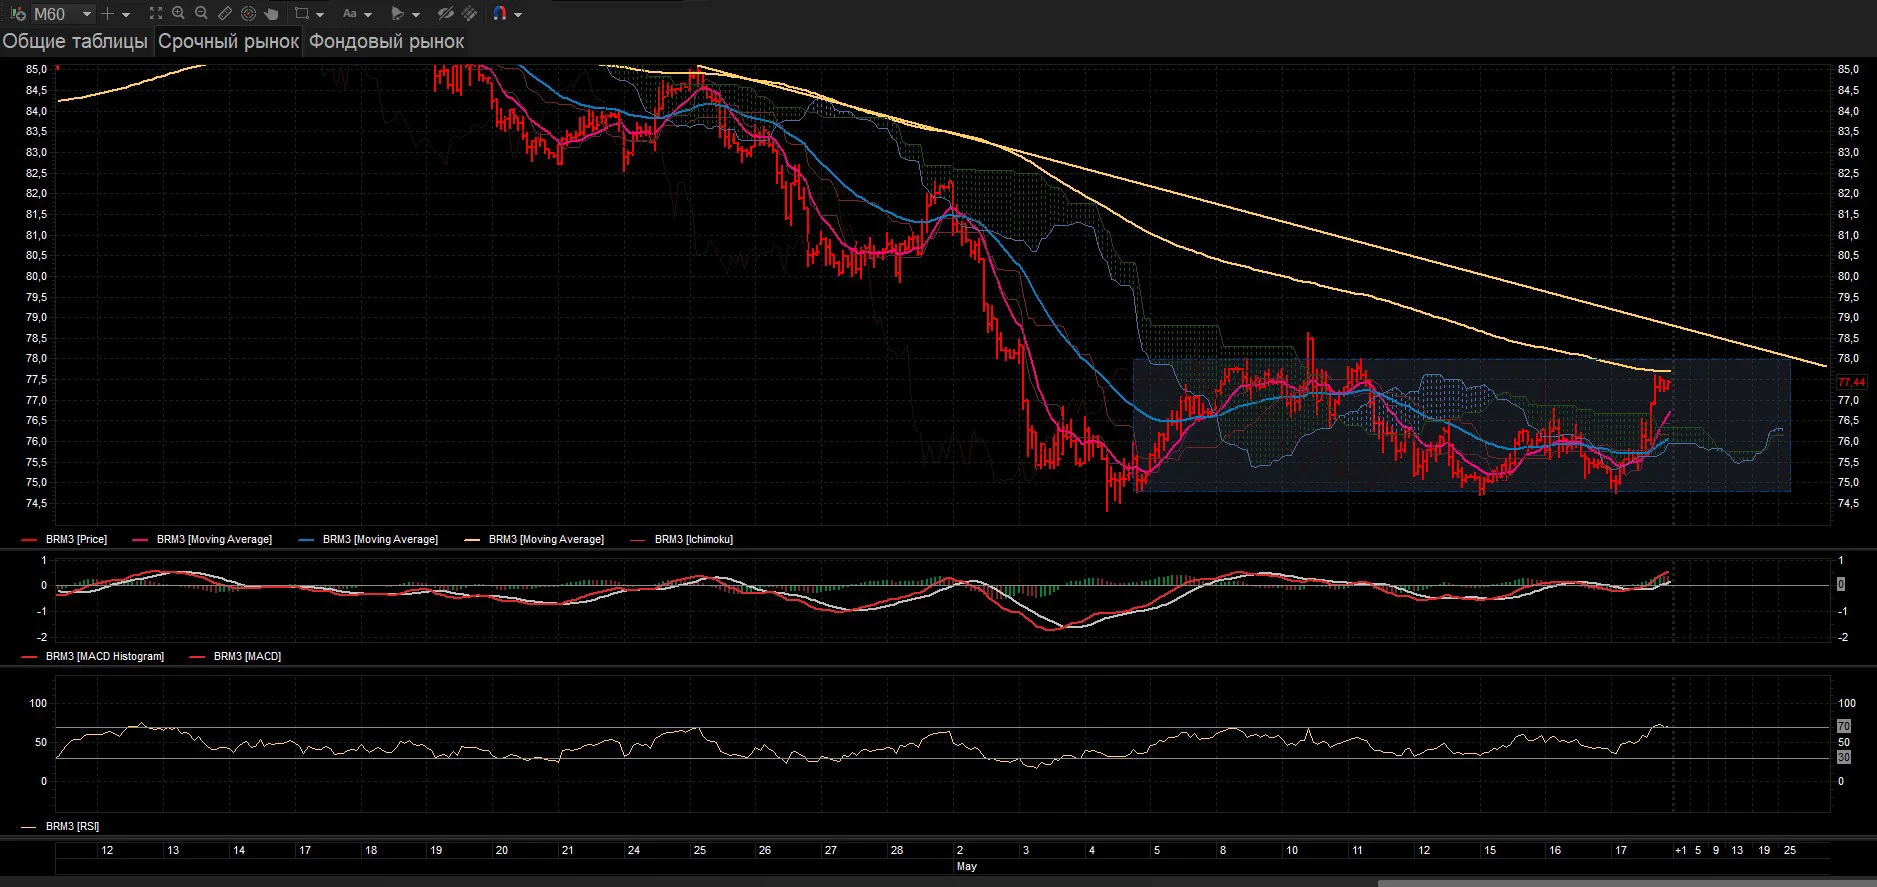Screen dimensions: 1877x887
Task: Expand the text tool dropdown arrow
Action: pos(368,15)
